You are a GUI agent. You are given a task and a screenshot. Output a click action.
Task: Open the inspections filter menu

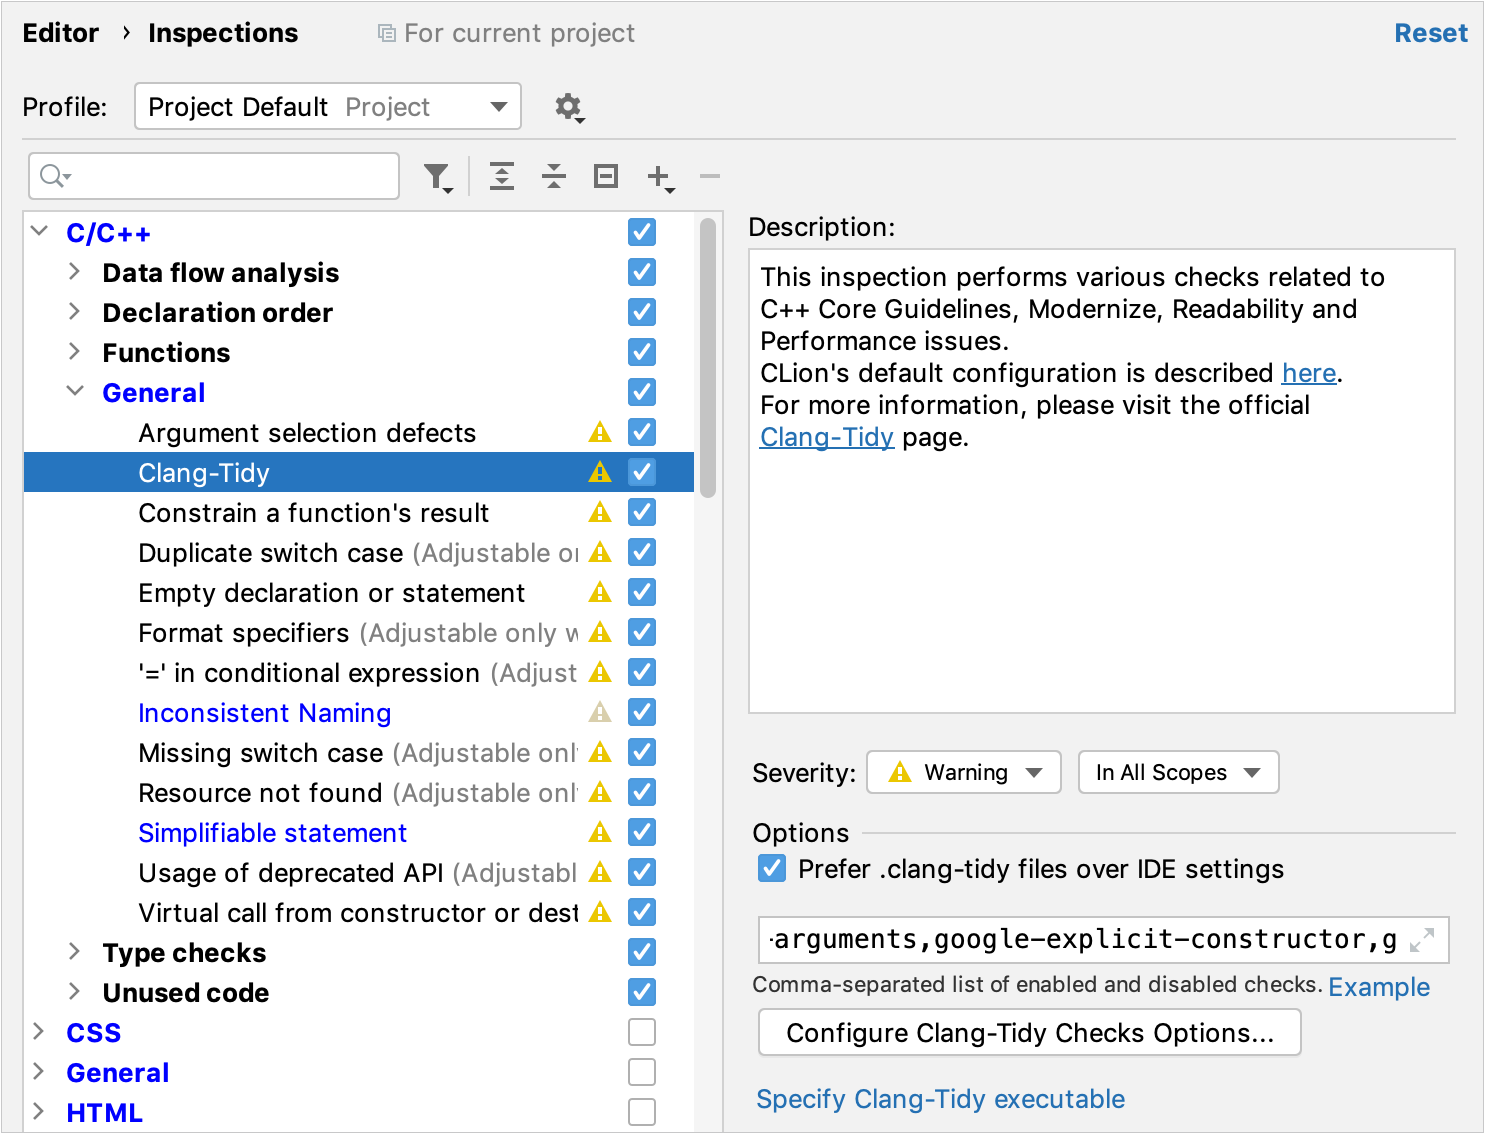(437, 176)
